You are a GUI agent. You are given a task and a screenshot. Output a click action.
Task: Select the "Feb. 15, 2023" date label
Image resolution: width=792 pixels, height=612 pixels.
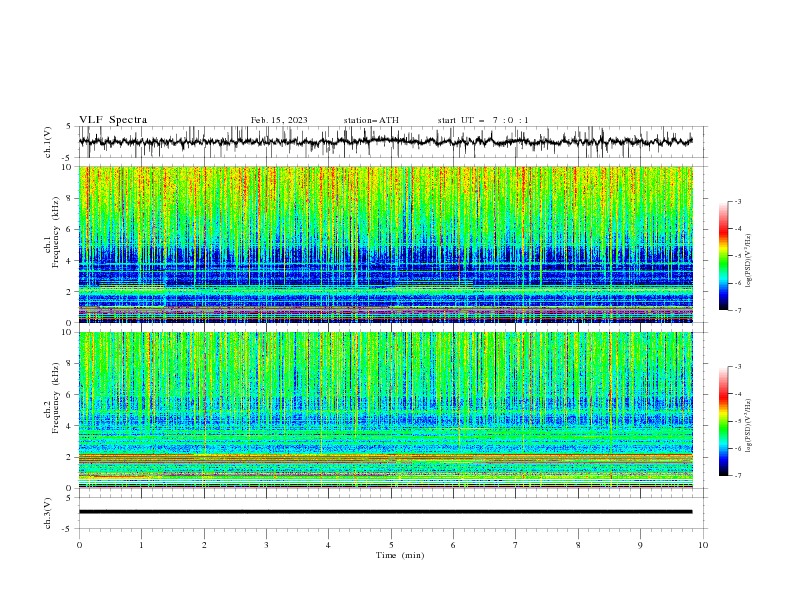click(x=279, y=120)
